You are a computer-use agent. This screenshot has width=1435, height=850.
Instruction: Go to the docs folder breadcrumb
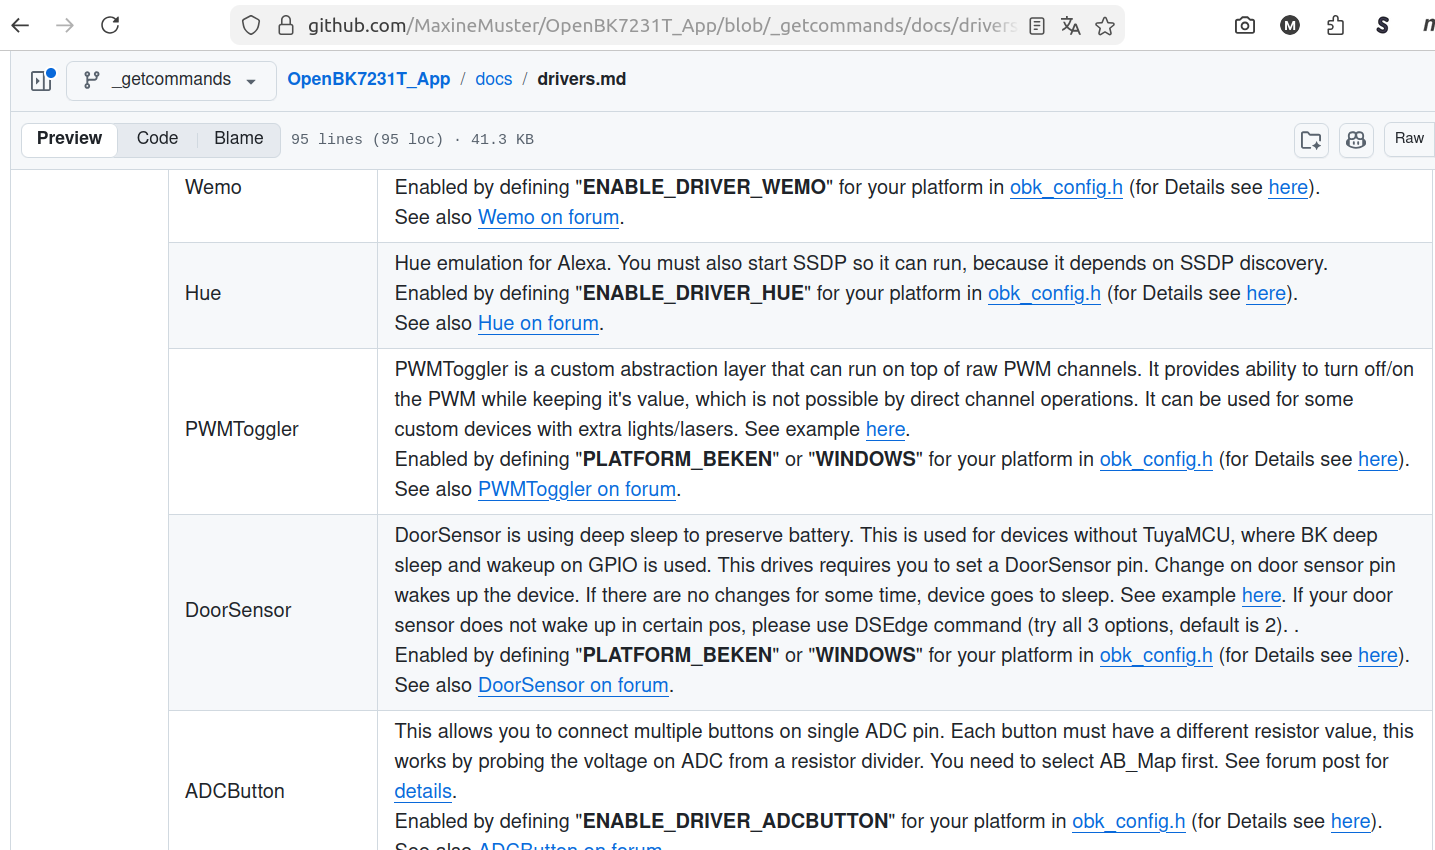(493, 79)
